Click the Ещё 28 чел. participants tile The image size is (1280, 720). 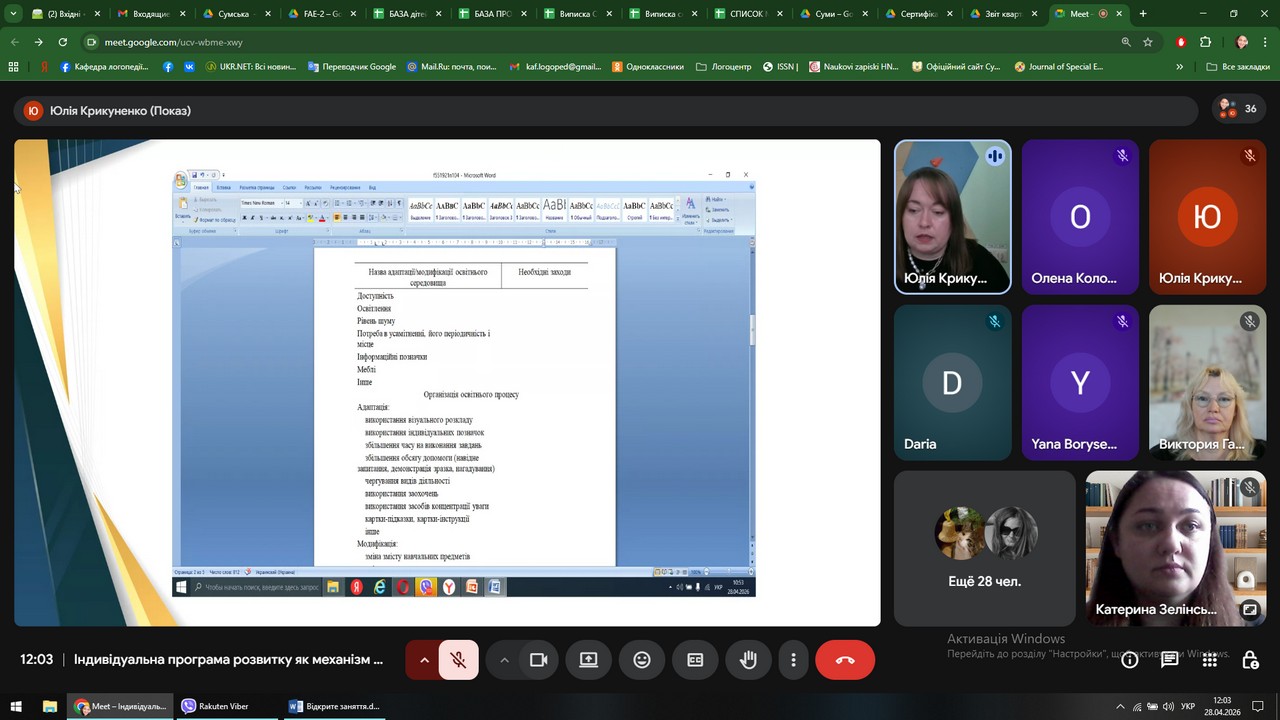(x=984, y=548)
